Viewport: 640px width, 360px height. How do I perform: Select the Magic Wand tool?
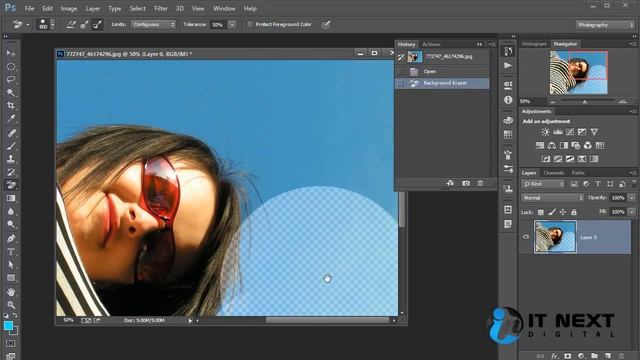coord(11,93)
